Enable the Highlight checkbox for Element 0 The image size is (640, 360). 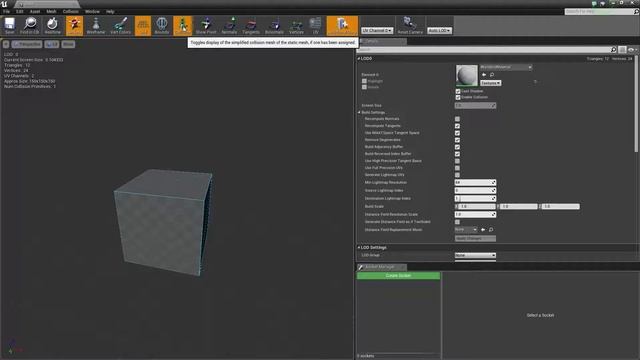click(x=364, y=81)
